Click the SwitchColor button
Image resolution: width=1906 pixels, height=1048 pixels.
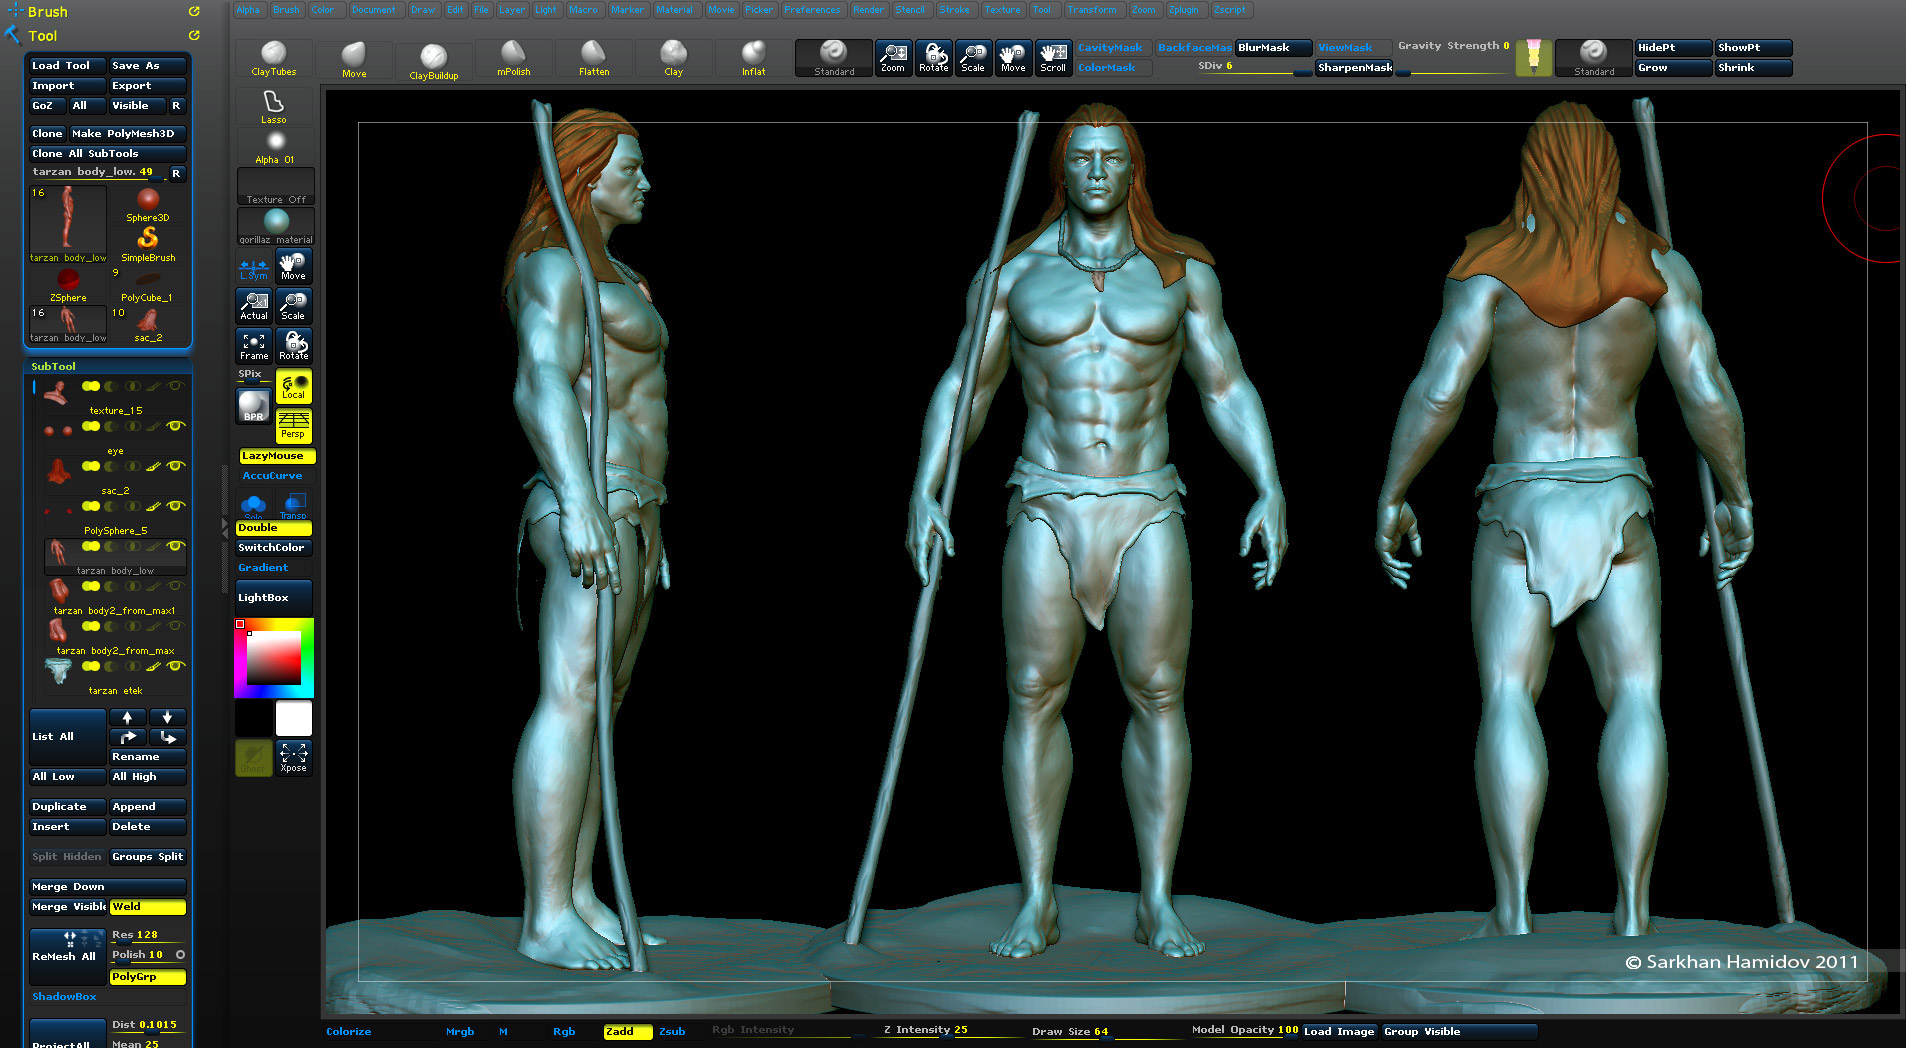pos(274,548)
